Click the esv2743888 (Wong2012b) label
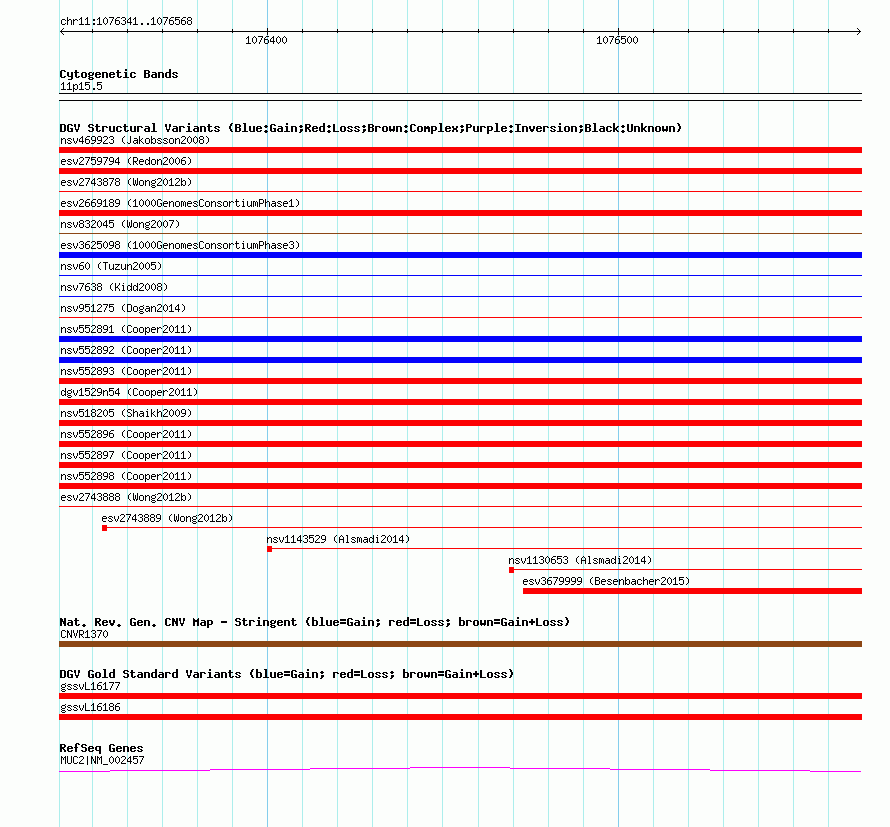 [x=126, y=497]
